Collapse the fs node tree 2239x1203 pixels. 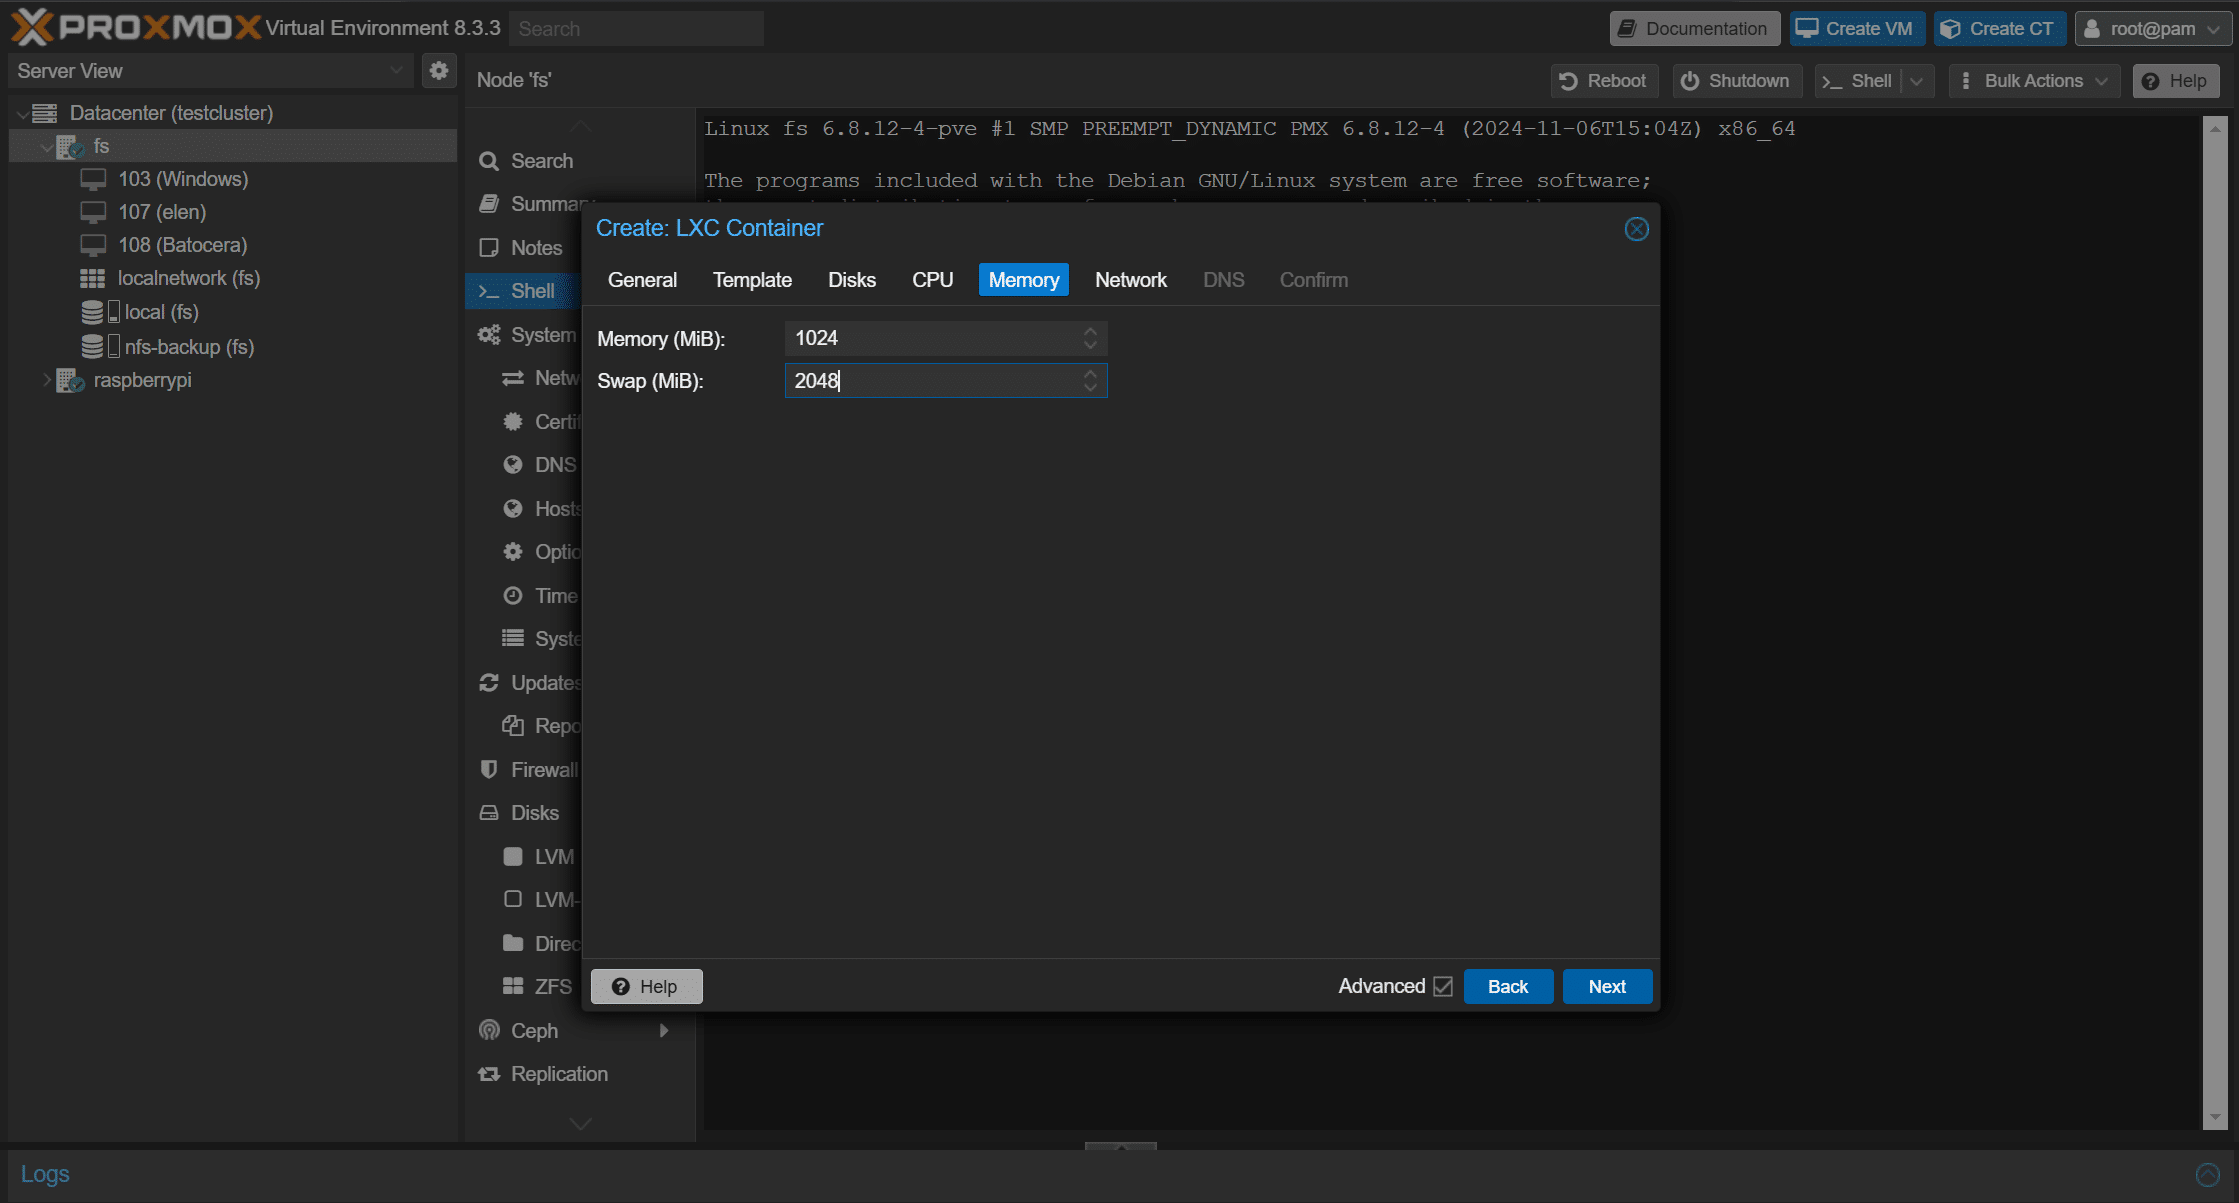pyautogui.click(x=46, y=147)
